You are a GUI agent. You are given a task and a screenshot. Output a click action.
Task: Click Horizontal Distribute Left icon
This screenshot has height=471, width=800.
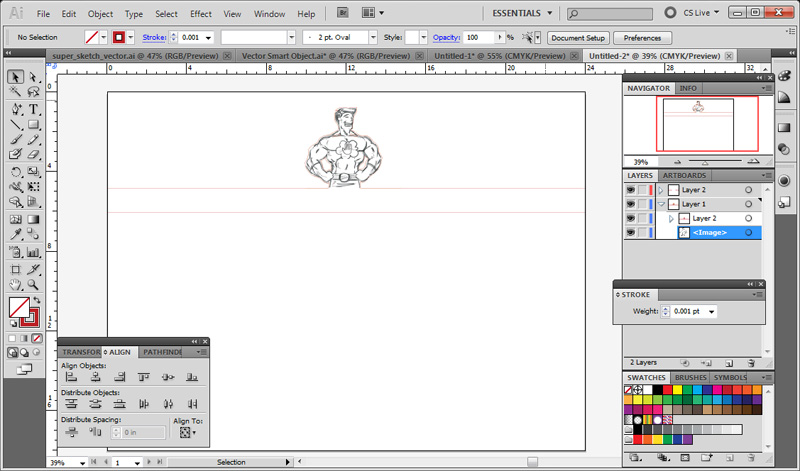pos(144,404)
